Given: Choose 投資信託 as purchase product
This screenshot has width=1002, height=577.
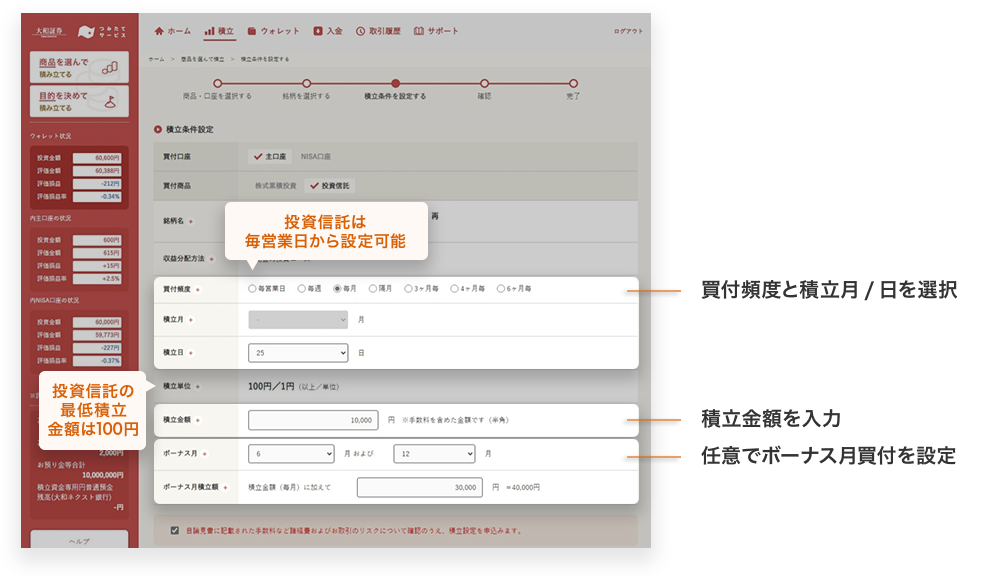Looking at the screenshot, I should 330,186.
